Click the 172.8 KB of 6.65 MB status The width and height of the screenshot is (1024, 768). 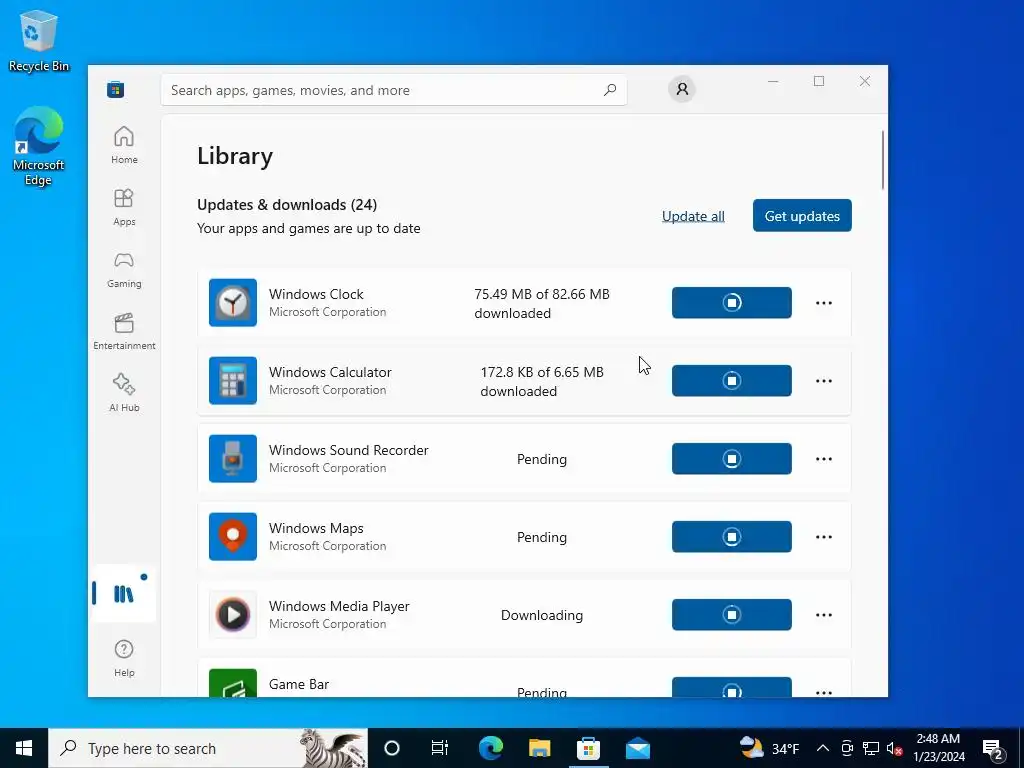541,381
